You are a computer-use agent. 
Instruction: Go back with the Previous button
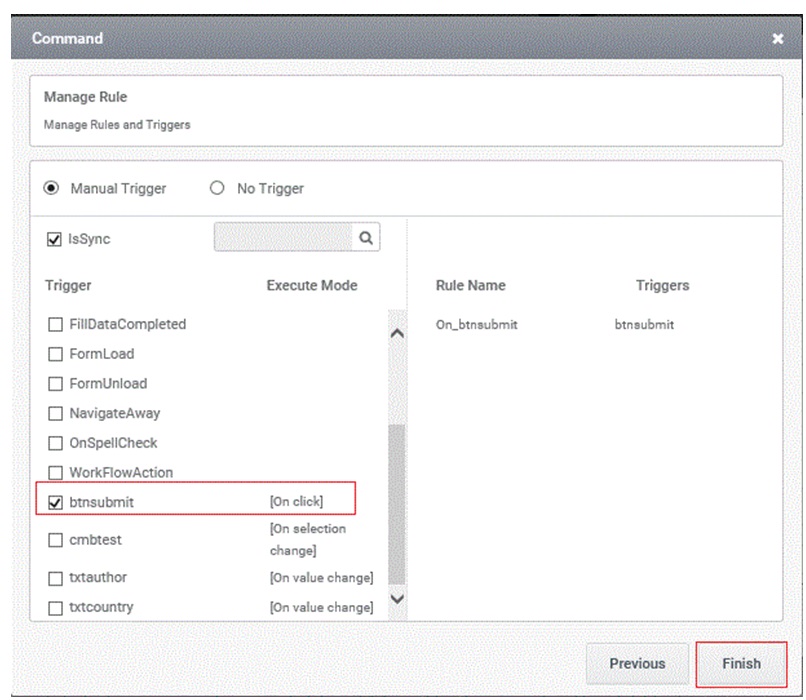coord(637,664)
